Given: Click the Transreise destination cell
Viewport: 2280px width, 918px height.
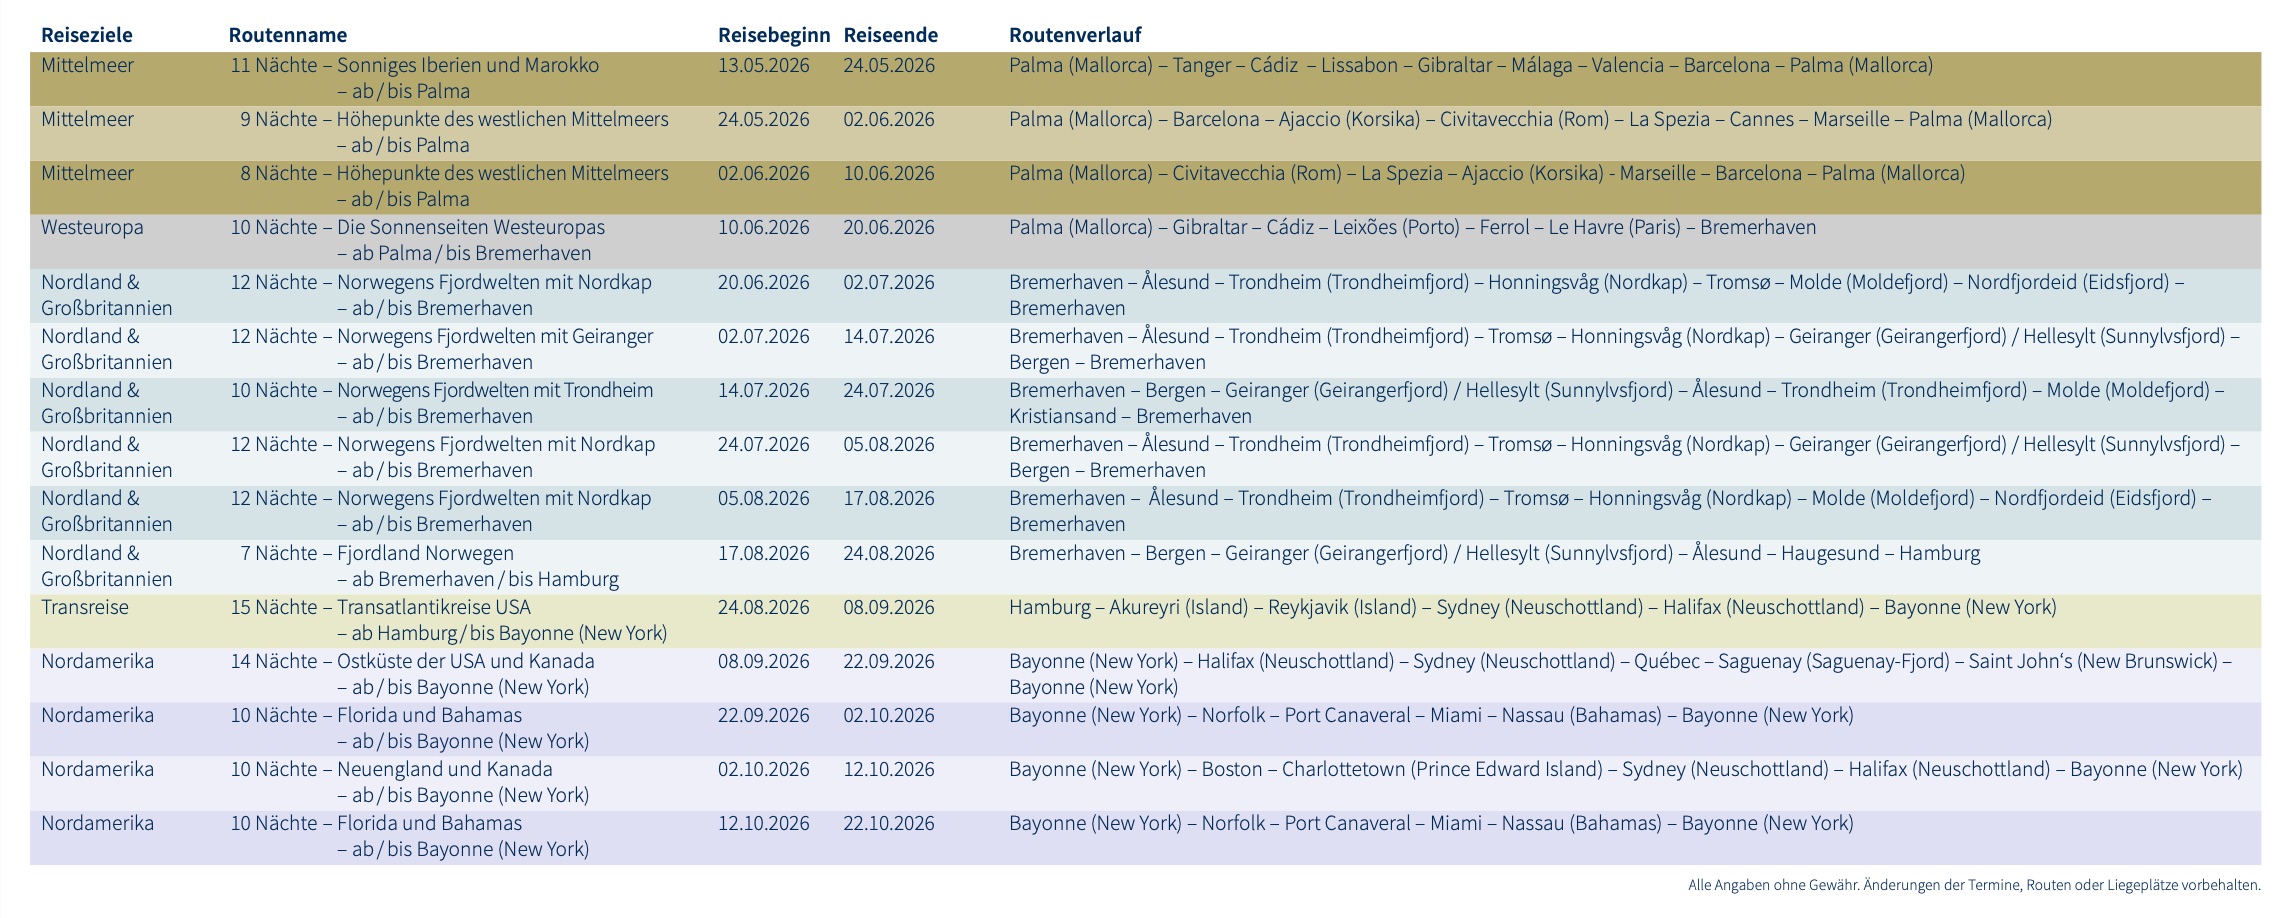Looking at the screenshot, I should [x=84, y=608].
